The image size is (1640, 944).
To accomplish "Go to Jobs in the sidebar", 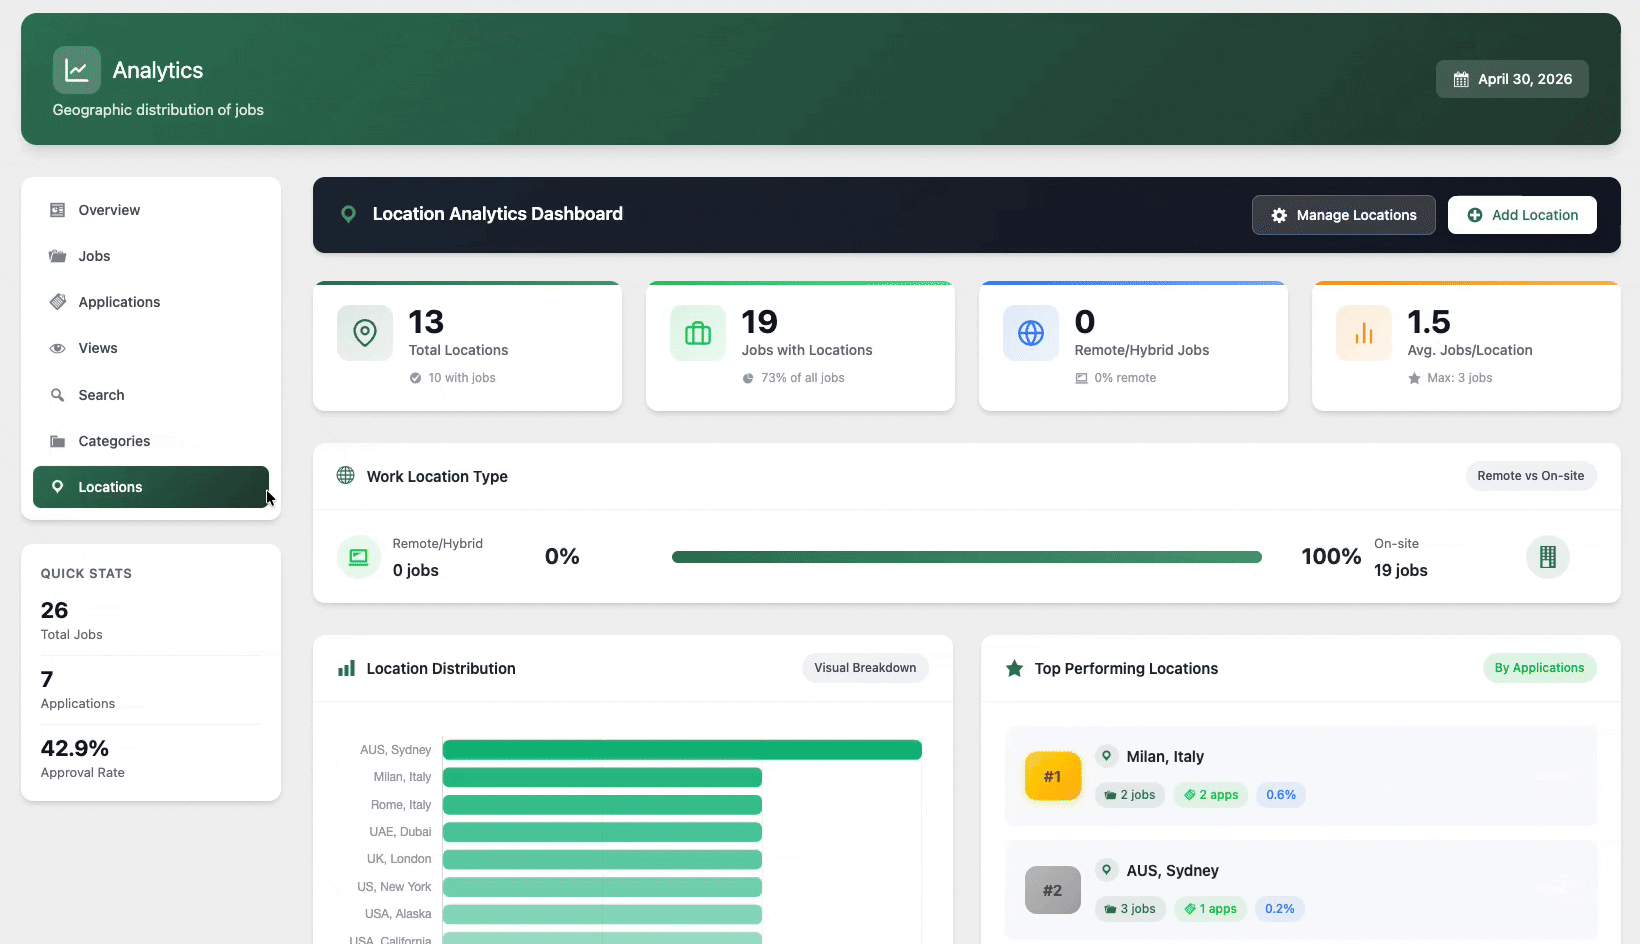I will [x=94, y=256].
